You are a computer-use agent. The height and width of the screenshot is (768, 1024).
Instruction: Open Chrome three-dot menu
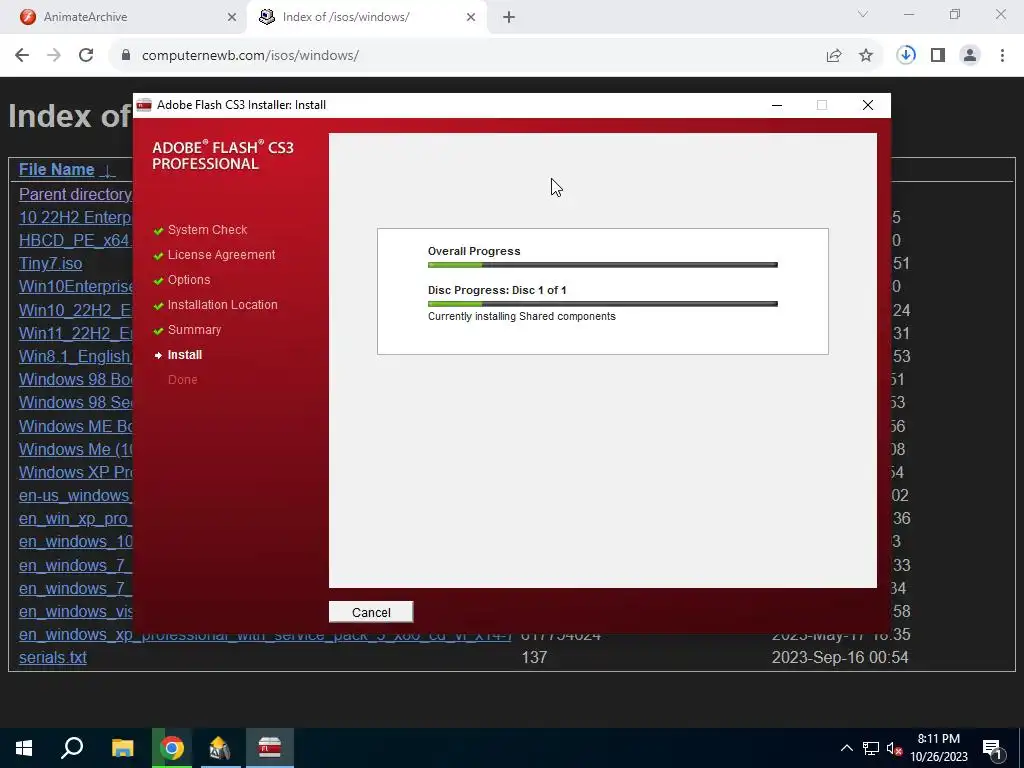(x=1002, y=56)
